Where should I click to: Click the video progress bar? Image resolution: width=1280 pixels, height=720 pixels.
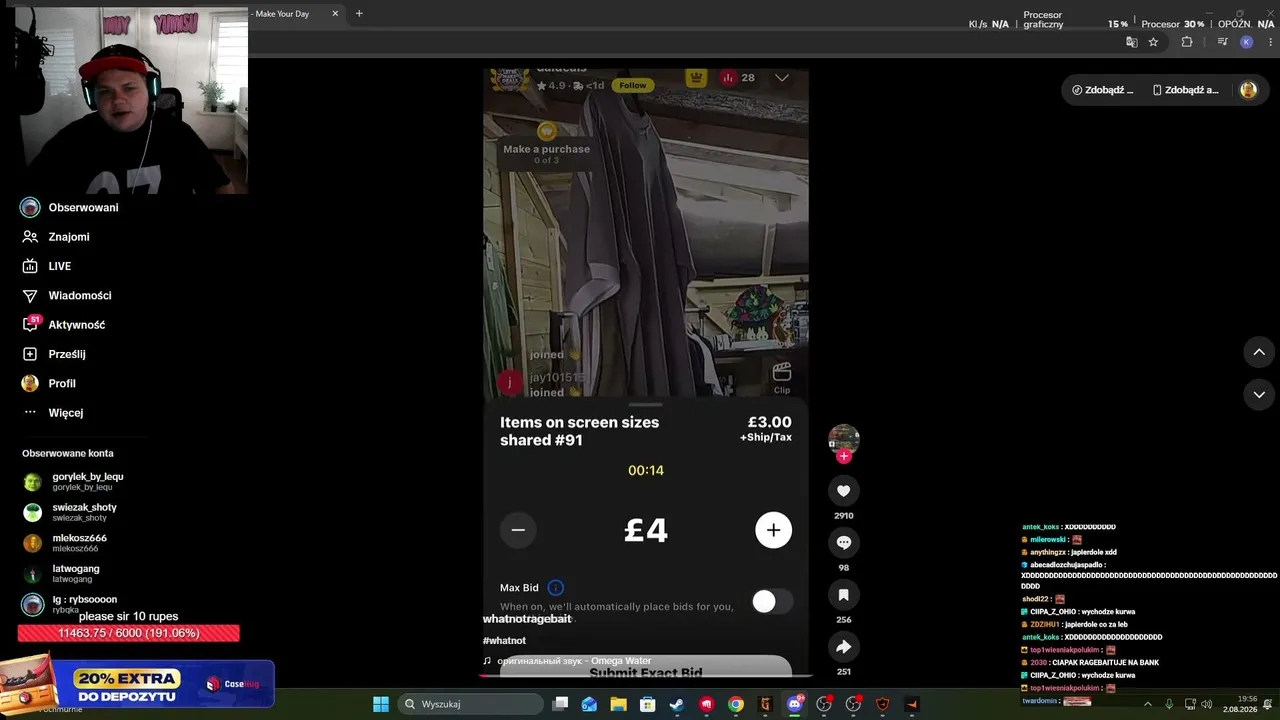tap(646, 676)
